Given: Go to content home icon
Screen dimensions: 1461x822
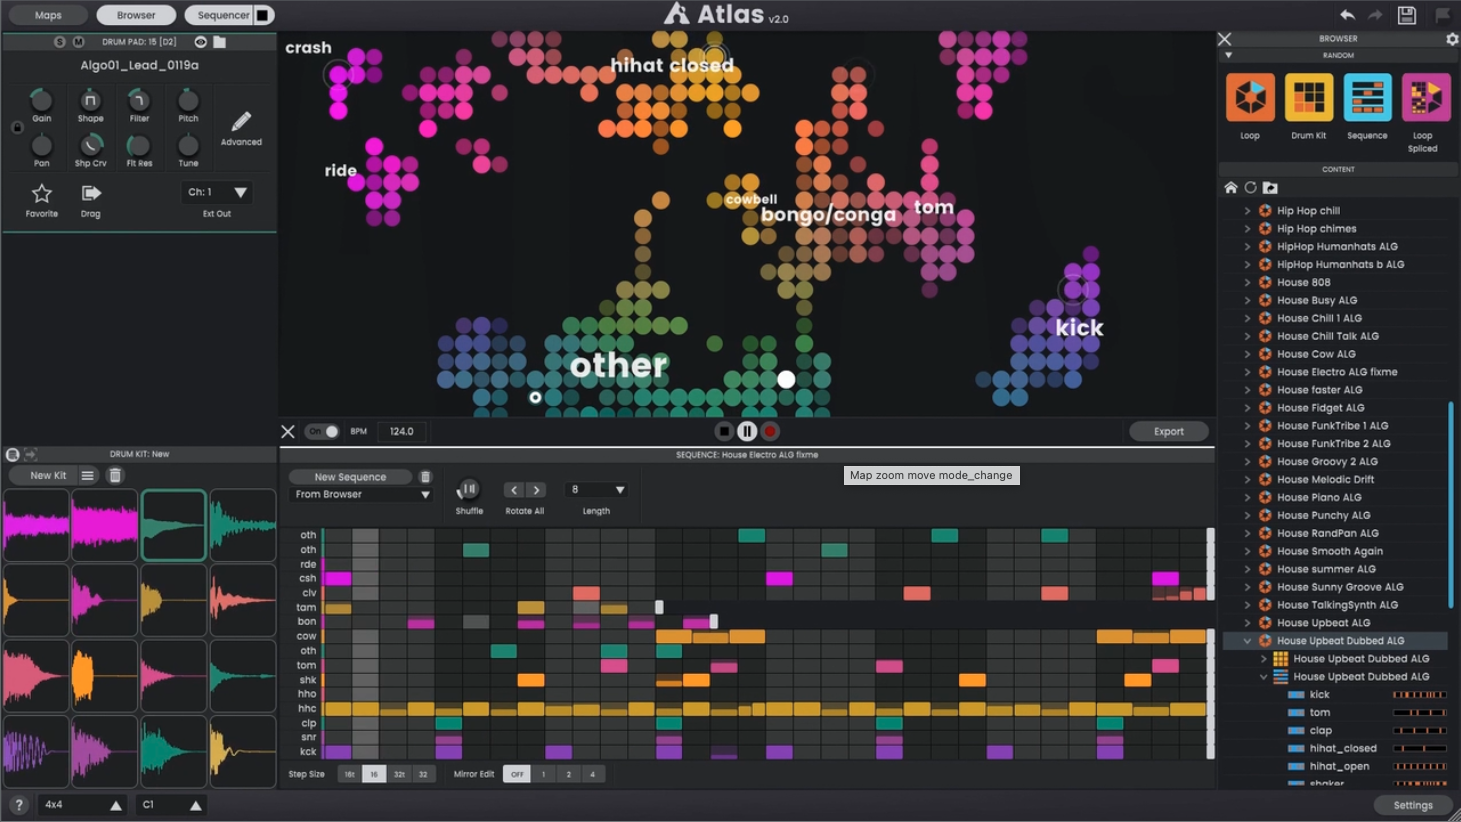Looking at the screenshot, I should click(x=1231, y=188).
